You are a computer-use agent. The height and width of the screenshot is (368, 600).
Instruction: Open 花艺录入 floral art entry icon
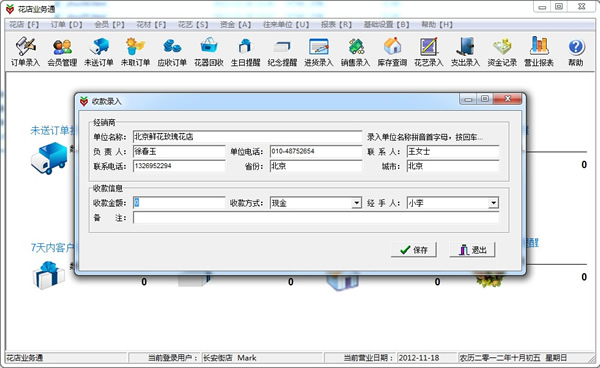coord(429,52)
